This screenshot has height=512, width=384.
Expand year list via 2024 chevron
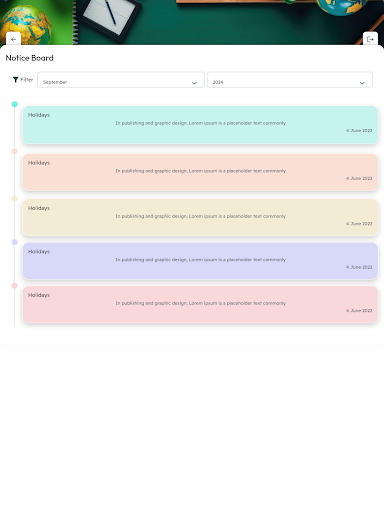(x=362, y=83)
